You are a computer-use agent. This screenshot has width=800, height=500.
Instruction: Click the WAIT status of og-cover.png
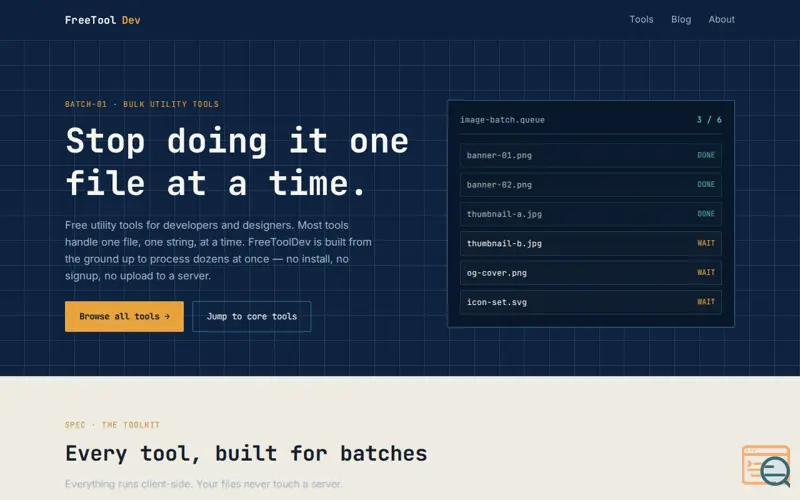[x=706, y=272]
